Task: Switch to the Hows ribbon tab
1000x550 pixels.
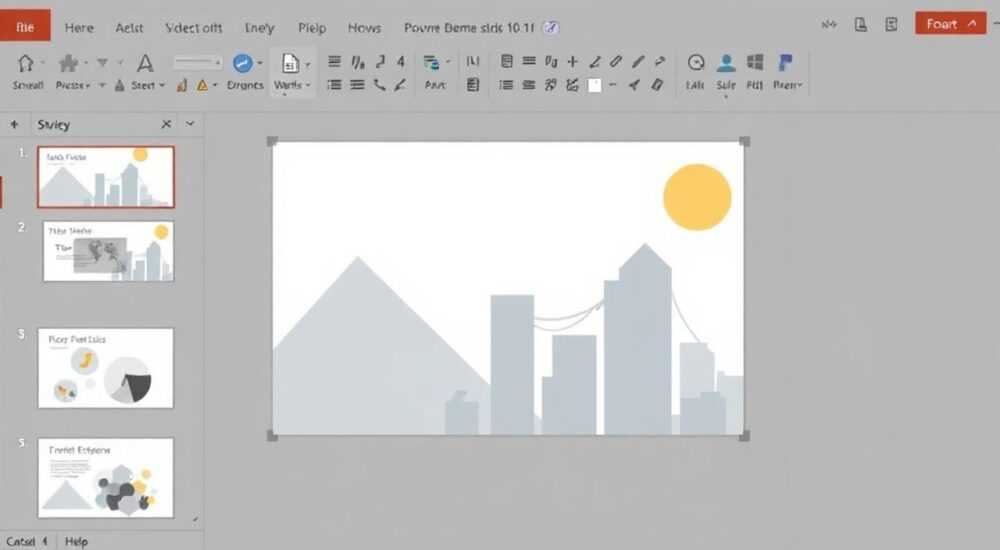Action: pyautogui.click(x=364, y=28)
